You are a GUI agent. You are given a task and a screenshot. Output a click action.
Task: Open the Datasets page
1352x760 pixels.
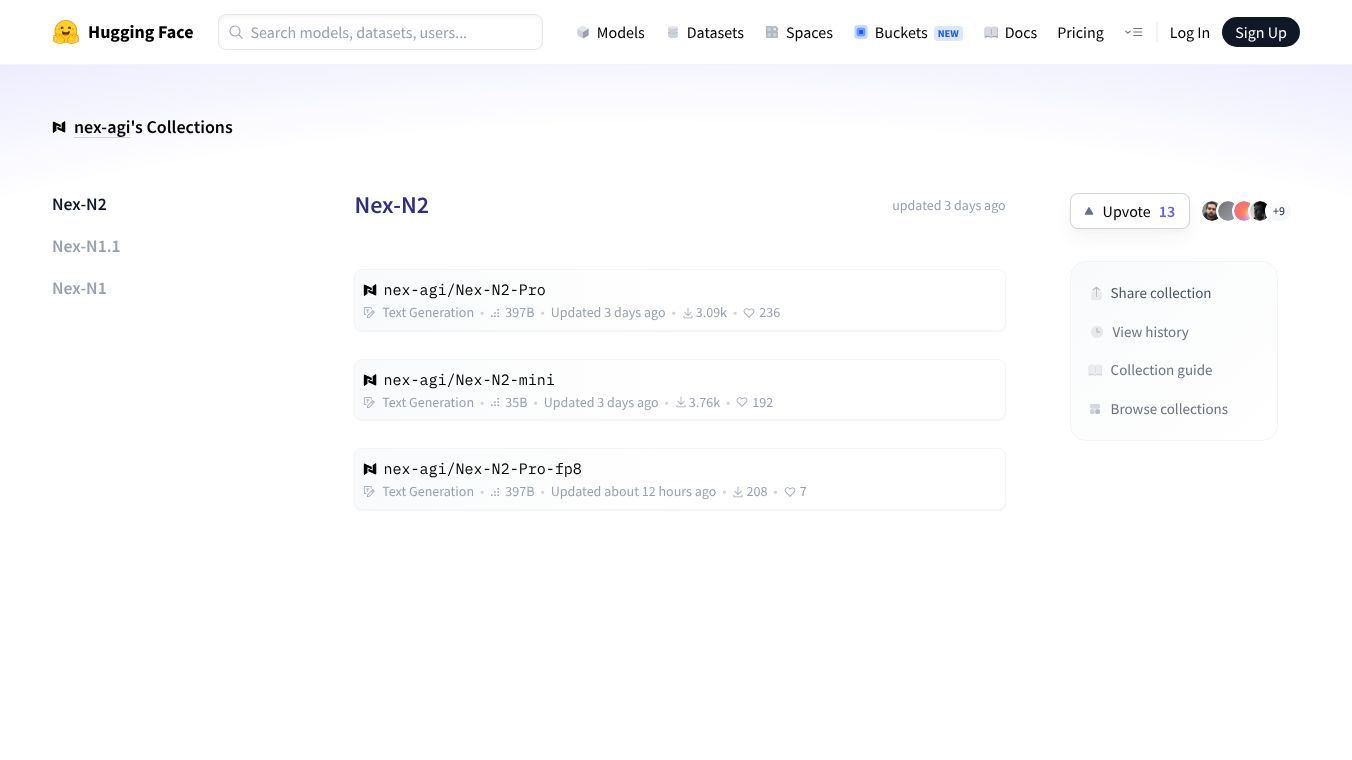click(705, 32)
